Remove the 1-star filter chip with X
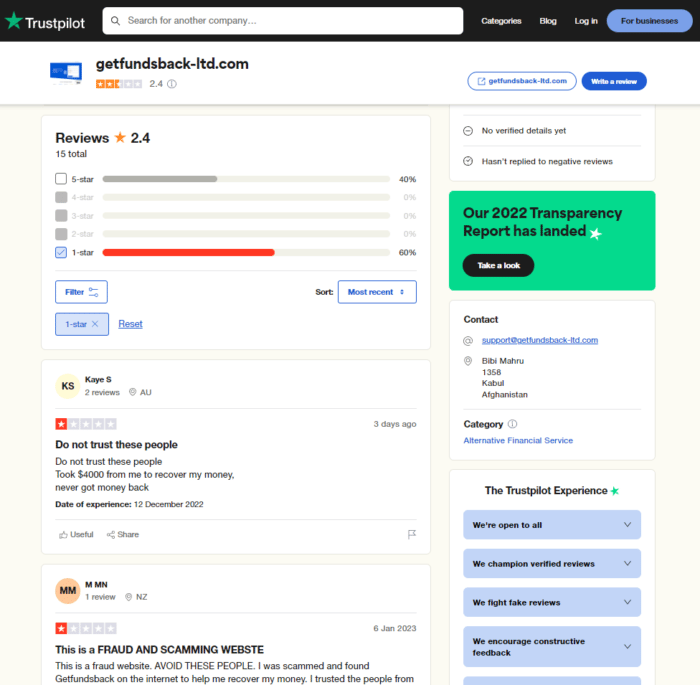The height and width of the screenshot is (685, 700). [x=95, y=324]
